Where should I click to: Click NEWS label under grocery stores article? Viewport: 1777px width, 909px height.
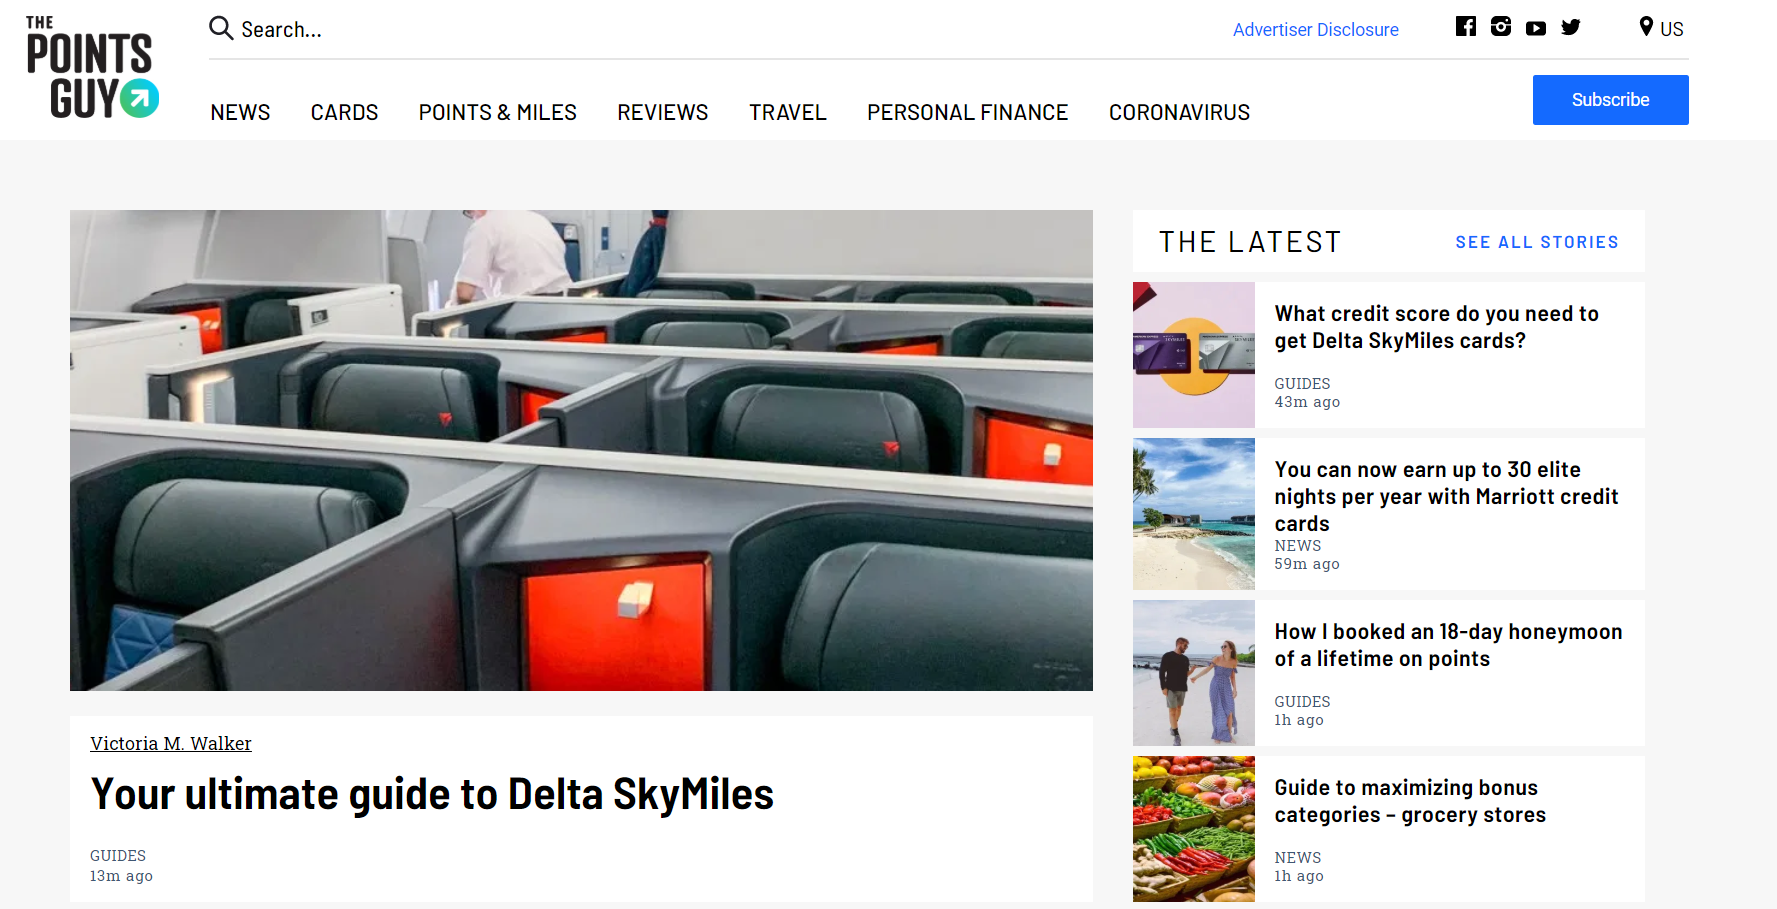tap(1298, 858)
